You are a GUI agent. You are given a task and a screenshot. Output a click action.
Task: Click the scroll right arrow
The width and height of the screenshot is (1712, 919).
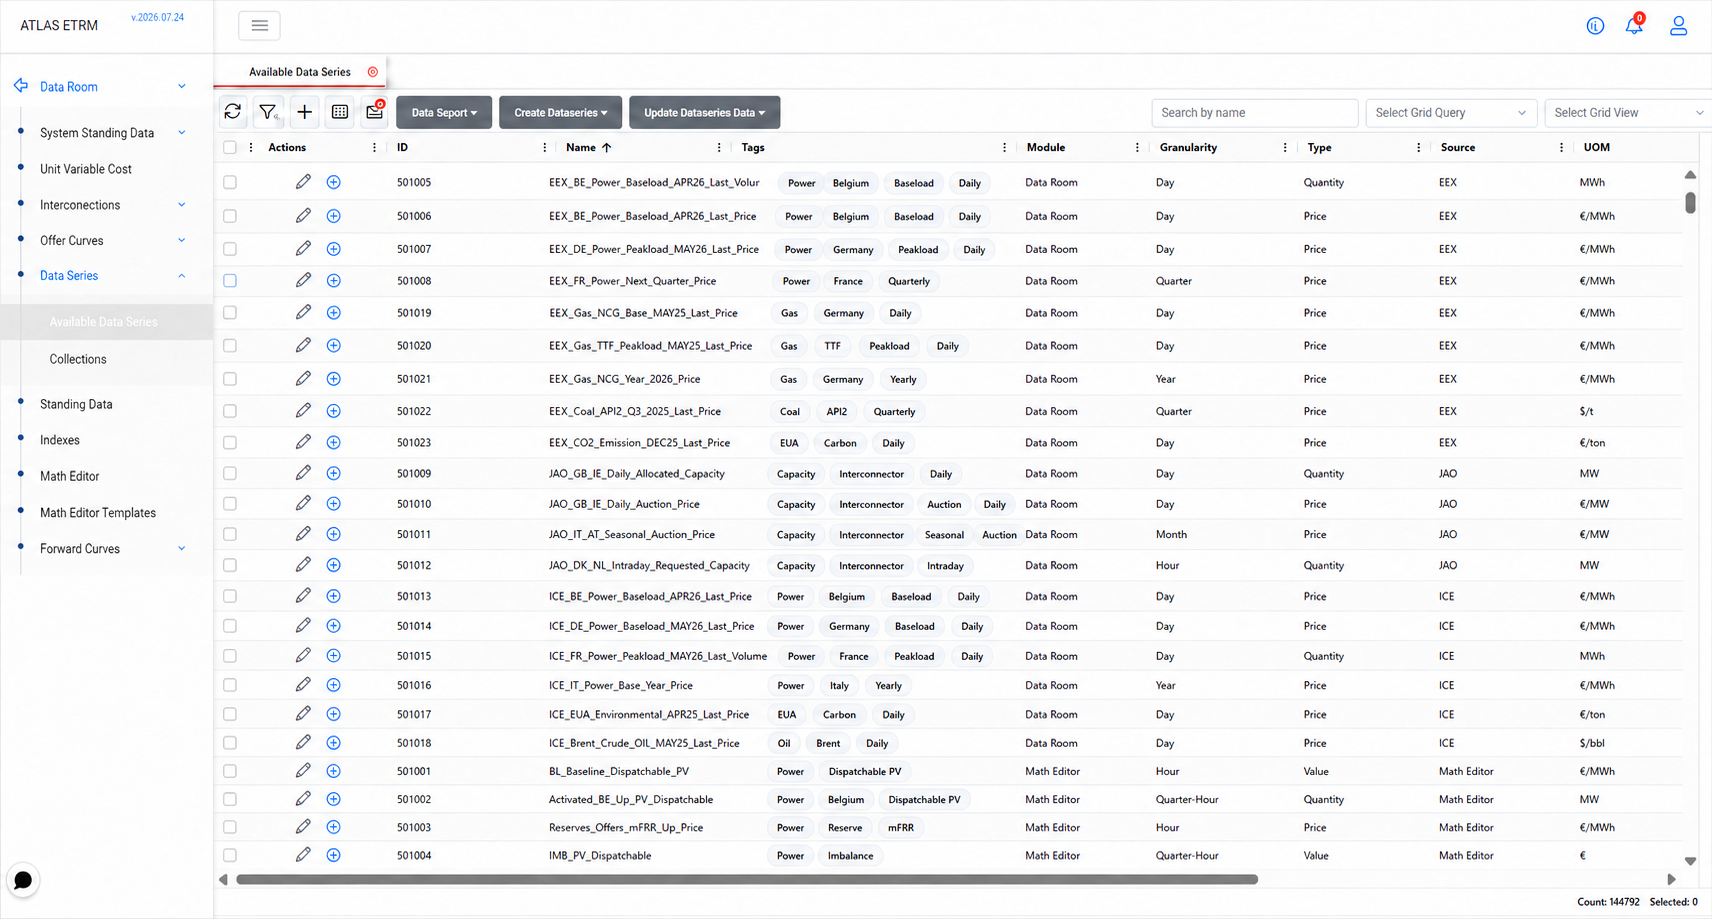(1671, 880)
